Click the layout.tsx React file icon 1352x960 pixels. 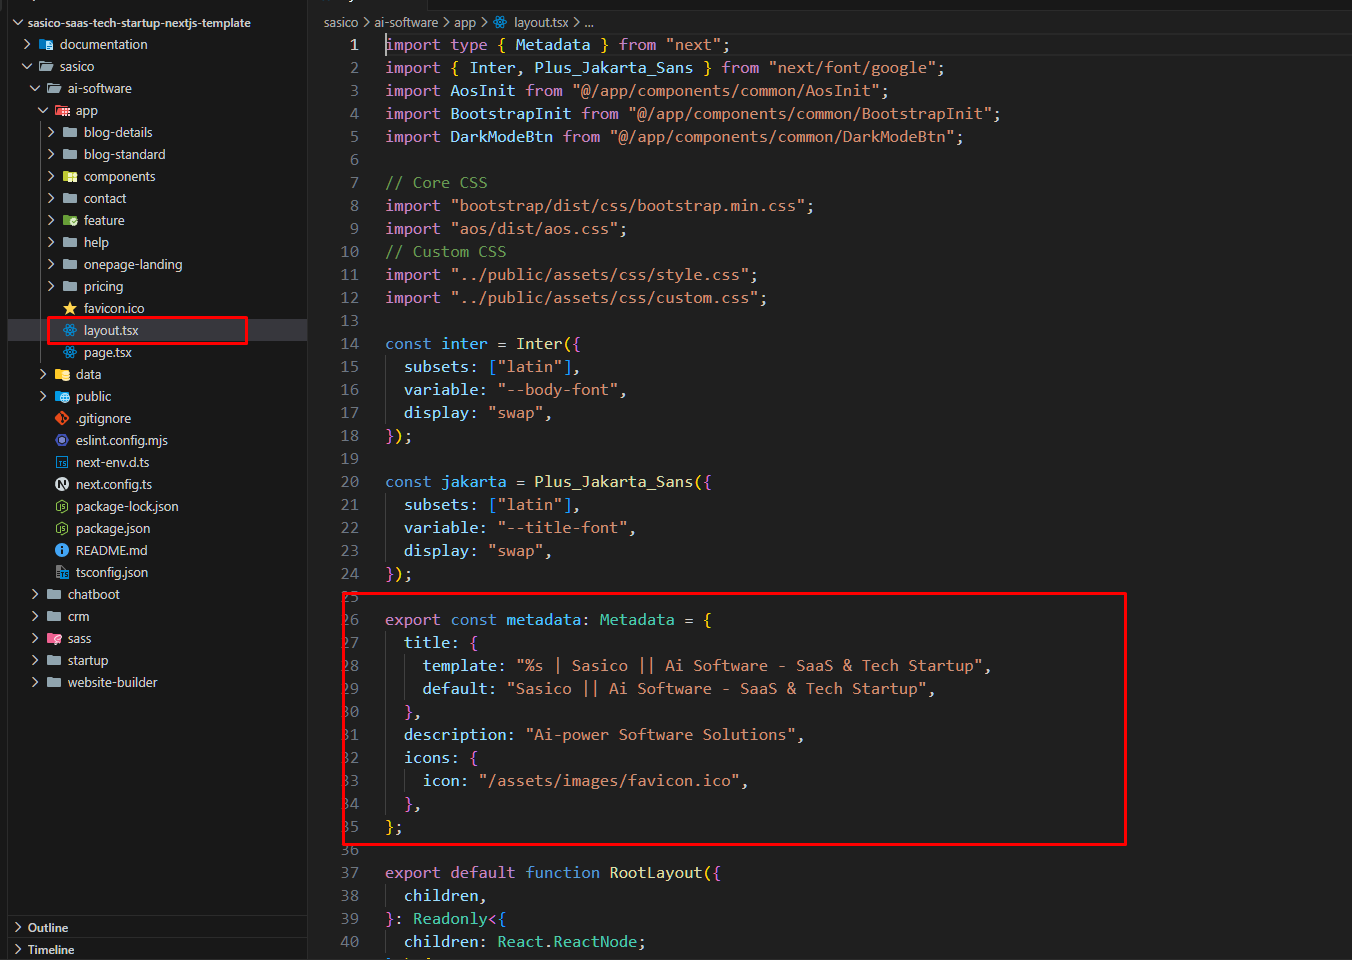[x=70, y=330]
